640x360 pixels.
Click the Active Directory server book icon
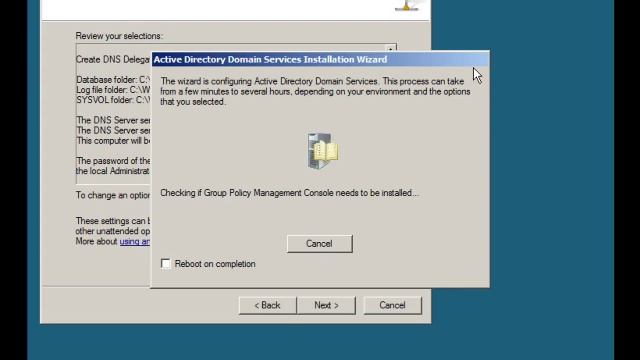[x=323, y=151]
